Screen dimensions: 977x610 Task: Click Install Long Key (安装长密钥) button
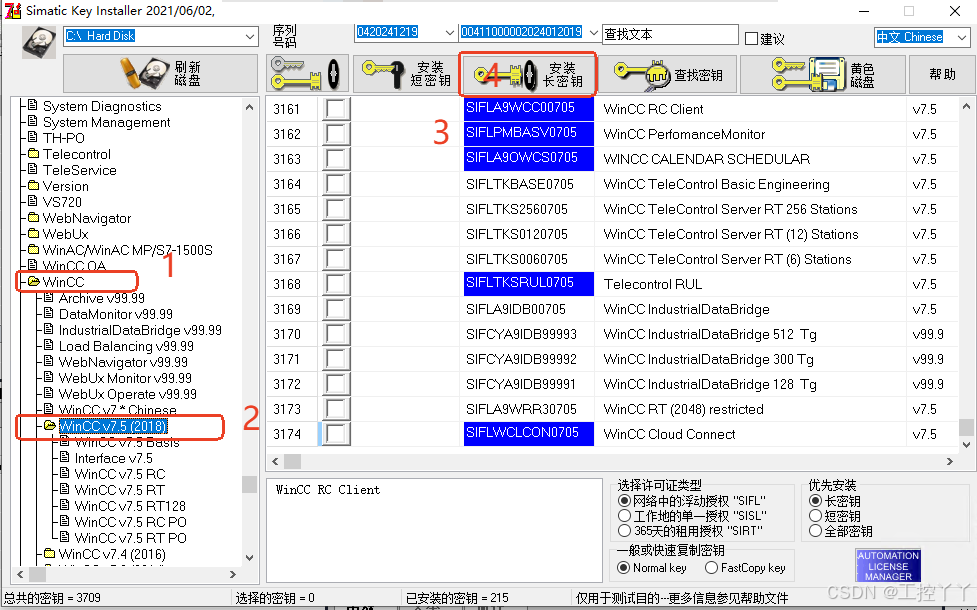(528, 74)
